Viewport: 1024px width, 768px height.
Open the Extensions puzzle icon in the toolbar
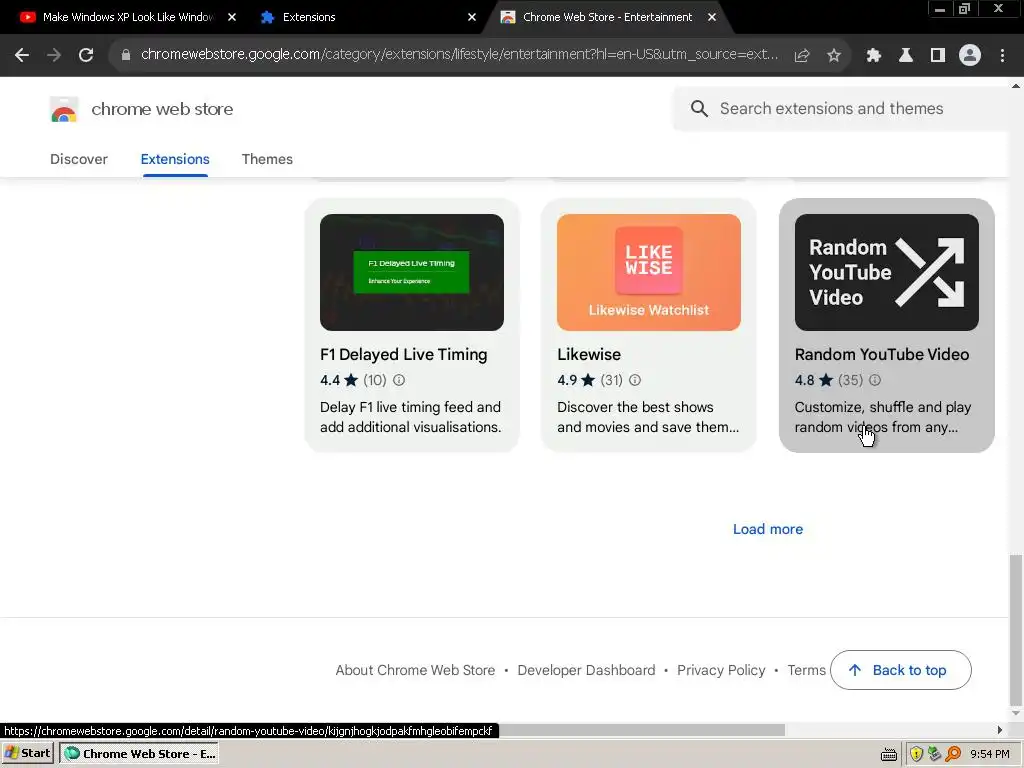pyautogui.click(x=874, y=56)
